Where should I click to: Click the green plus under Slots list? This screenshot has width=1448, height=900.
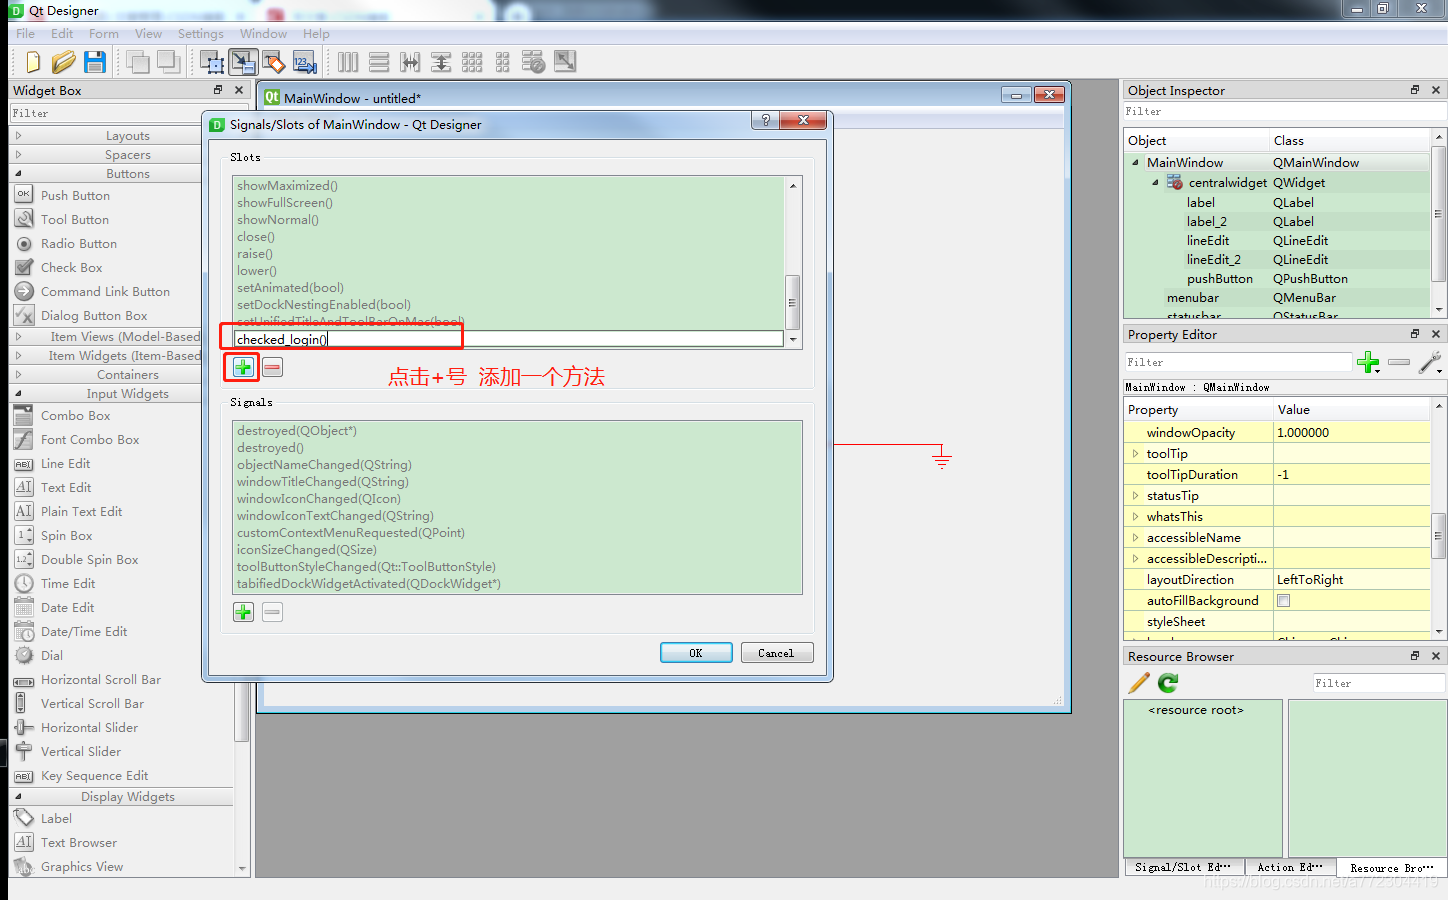click(x=243, y=367)
